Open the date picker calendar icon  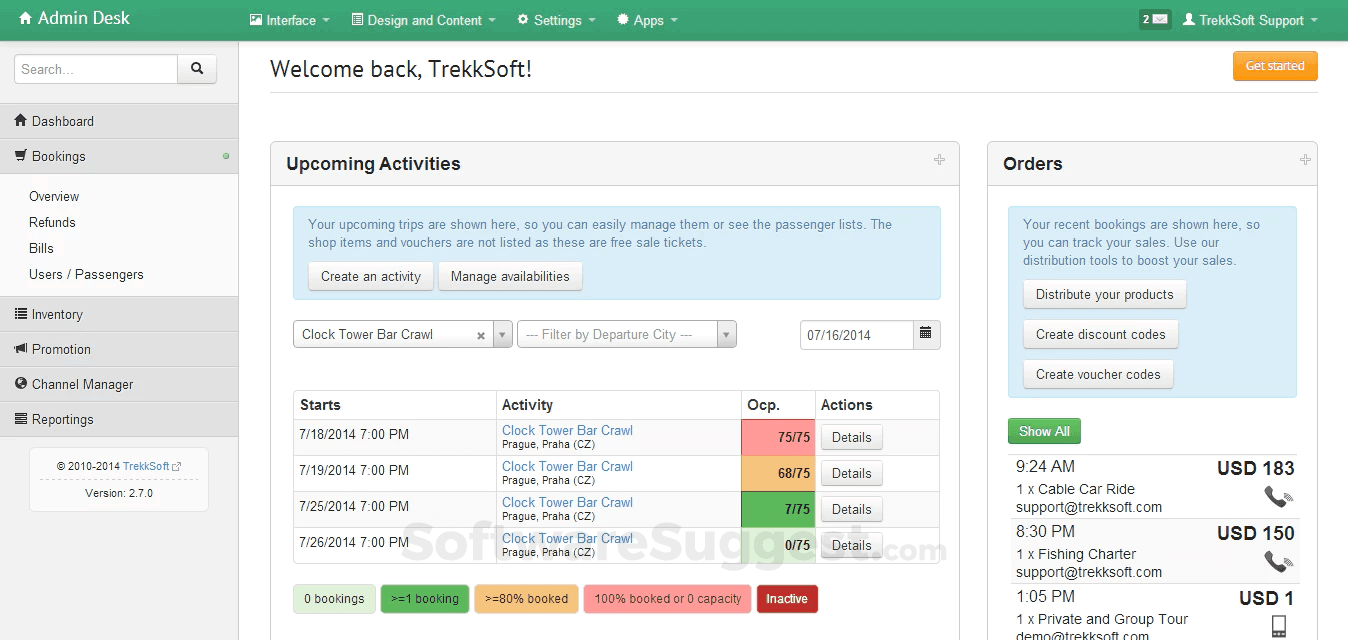pyautogui.click(x=926, y=335)
